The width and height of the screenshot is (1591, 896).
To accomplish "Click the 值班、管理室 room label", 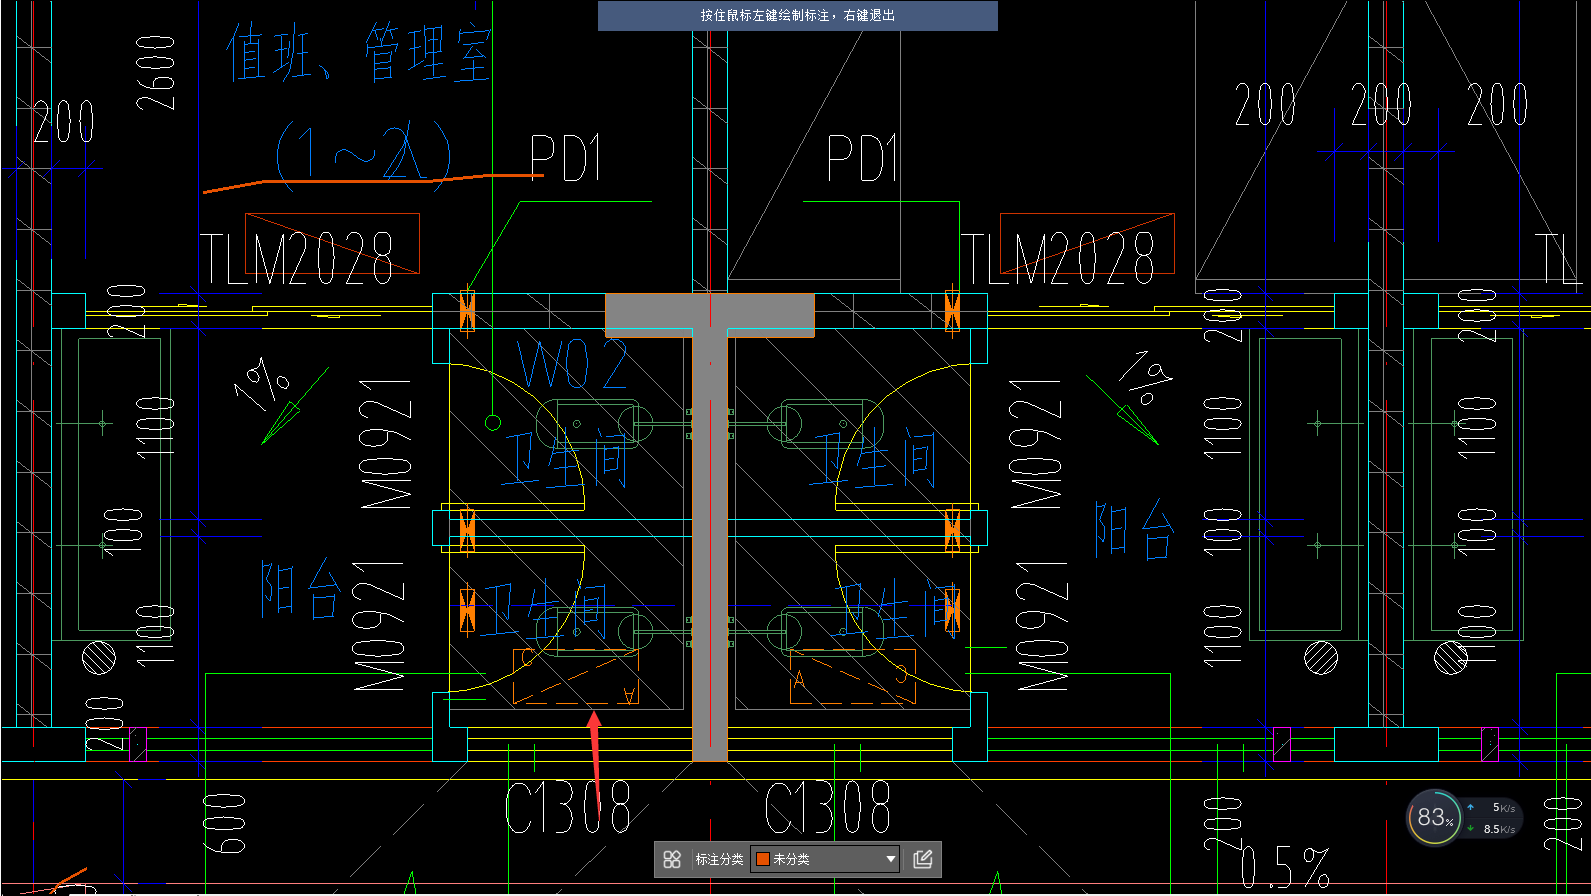I will click(358, 53).
